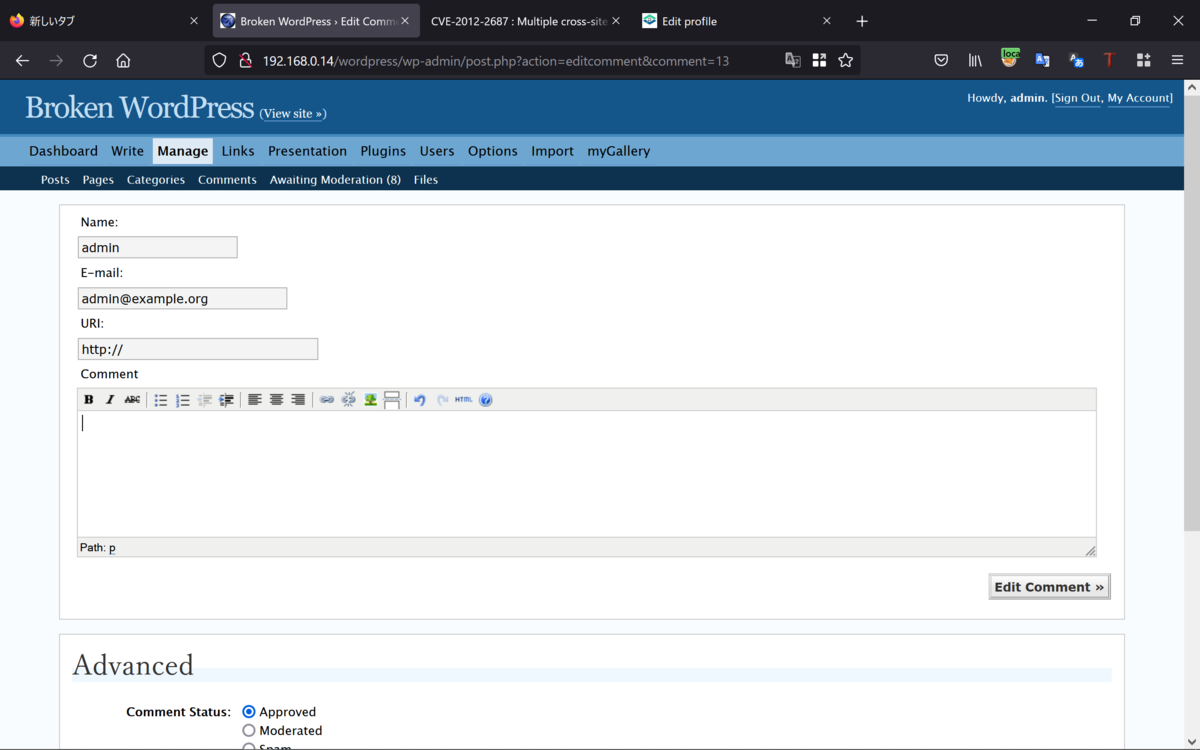Click the My Account link
This screenshot has width=1200, height=750.
pyautogui.click(x=1139, y=98)
